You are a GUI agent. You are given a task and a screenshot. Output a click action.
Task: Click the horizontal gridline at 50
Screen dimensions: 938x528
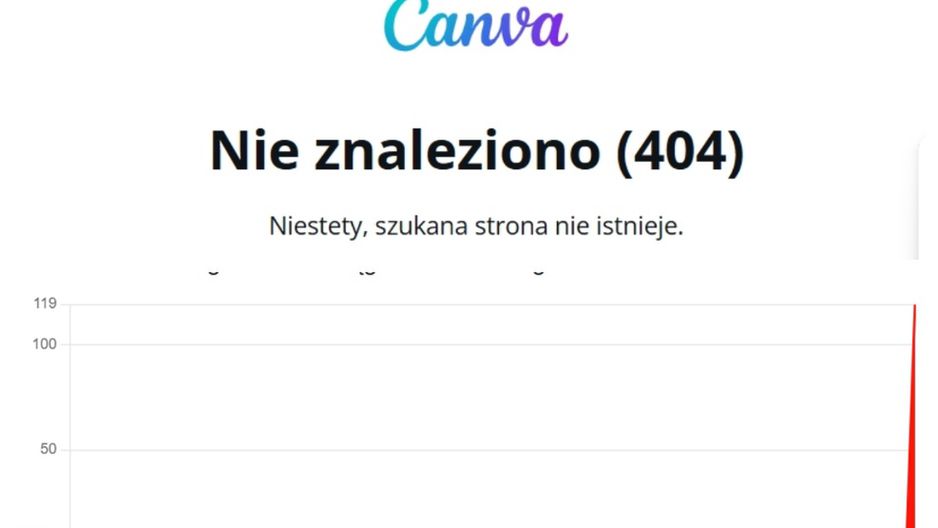[x=491, y=450]
